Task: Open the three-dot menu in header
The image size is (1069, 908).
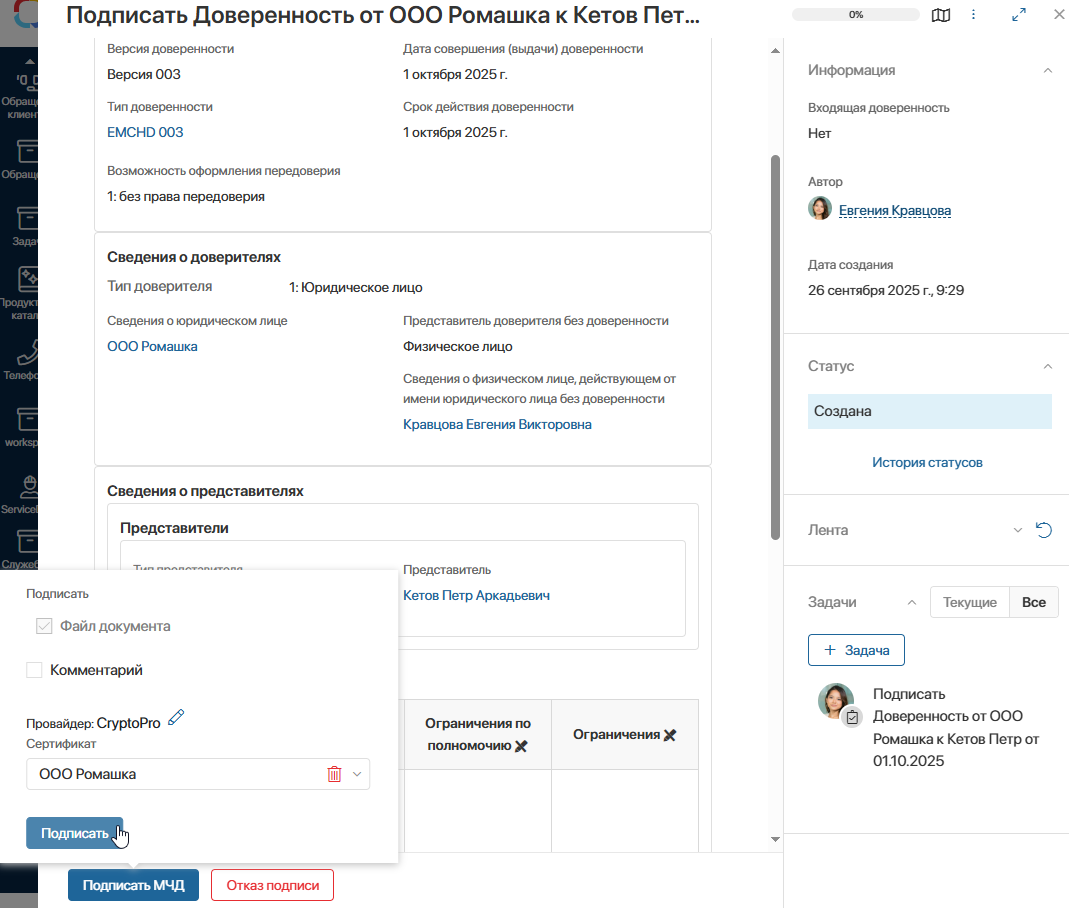Action: [x=973, y=15]
